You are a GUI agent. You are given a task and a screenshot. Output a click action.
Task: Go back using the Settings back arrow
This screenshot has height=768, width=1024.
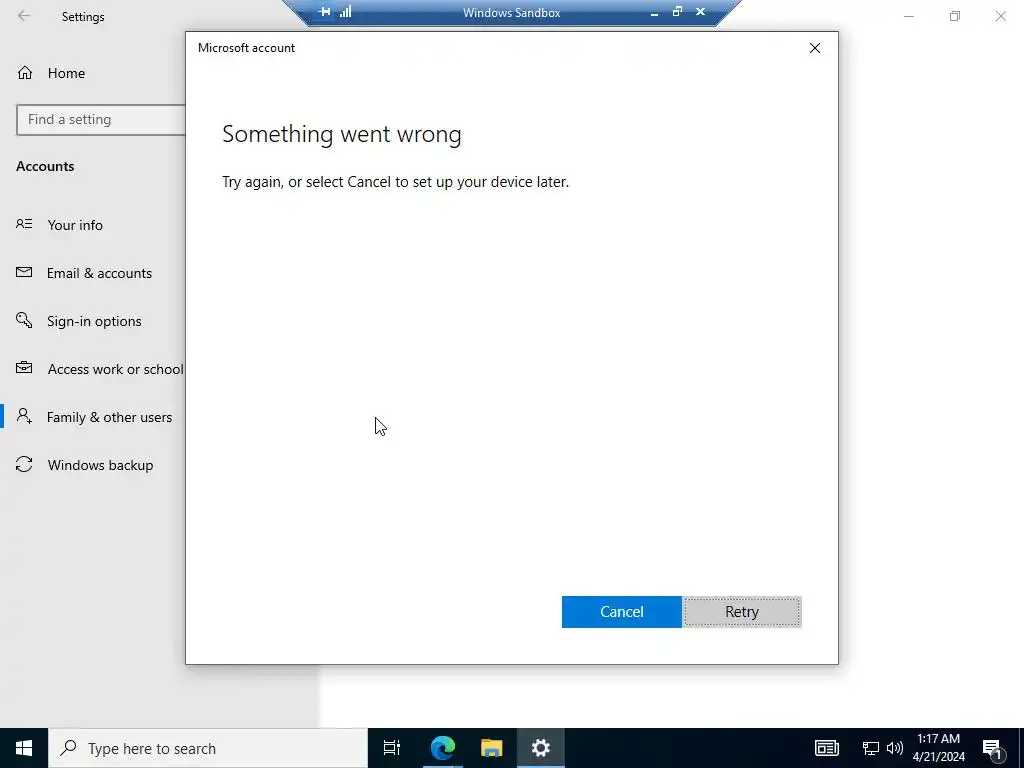[24, 16]
